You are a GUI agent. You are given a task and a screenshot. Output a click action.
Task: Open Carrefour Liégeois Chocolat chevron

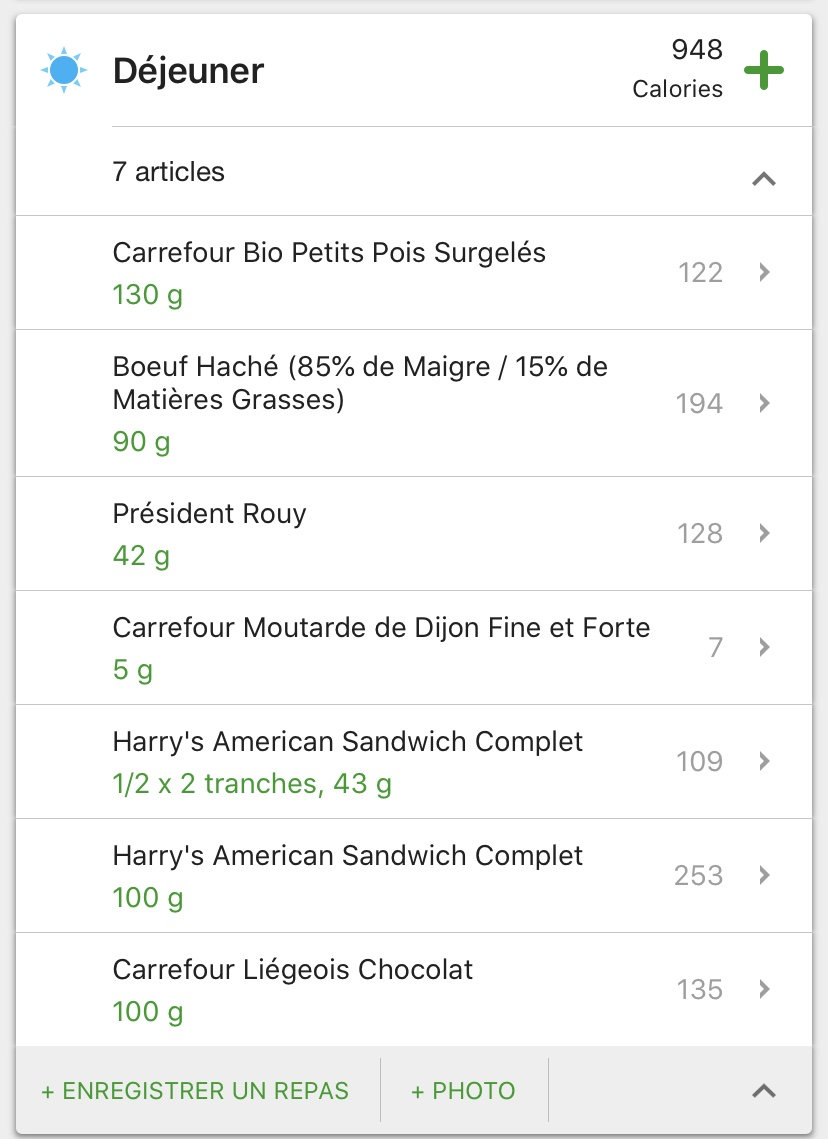[764, 989]
